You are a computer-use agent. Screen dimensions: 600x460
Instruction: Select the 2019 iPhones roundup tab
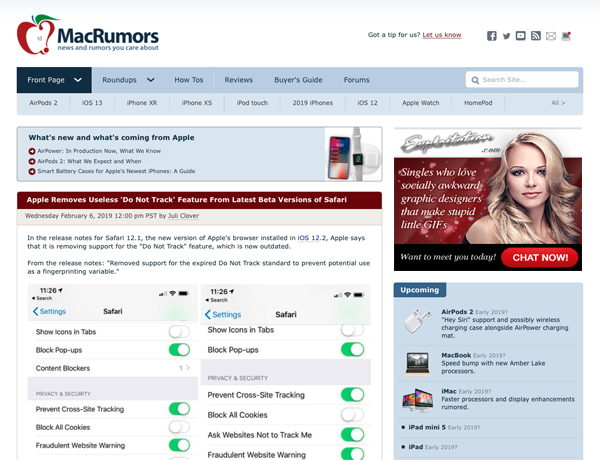[x=313, y=103]
